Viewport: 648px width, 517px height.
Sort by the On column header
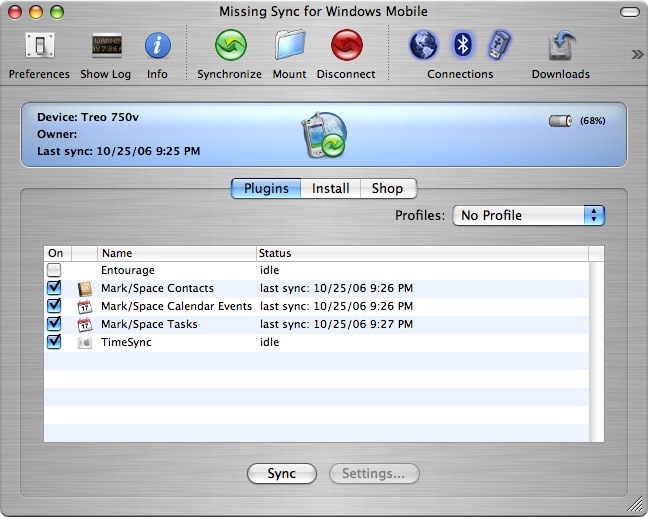(x=57, y=253)
